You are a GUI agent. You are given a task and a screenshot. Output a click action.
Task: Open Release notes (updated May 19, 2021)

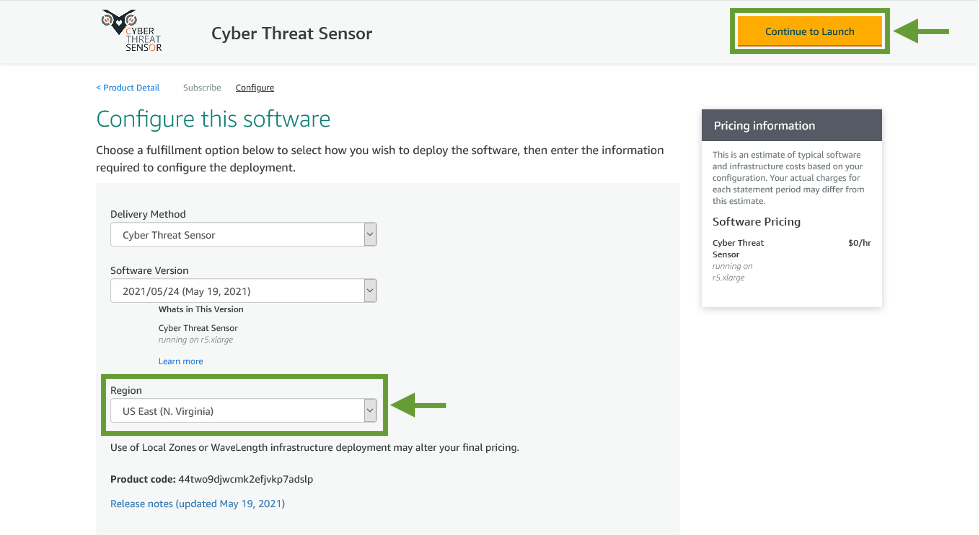point(197,503)
